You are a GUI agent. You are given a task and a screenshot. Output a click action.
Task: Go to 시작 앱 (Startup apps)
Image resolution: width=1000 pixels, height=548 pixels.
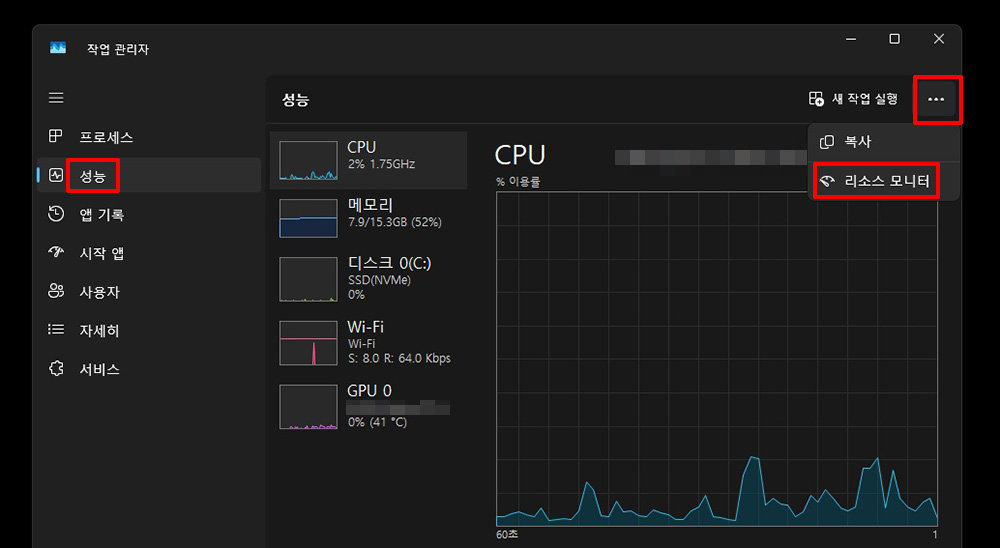tap(101, 253)
